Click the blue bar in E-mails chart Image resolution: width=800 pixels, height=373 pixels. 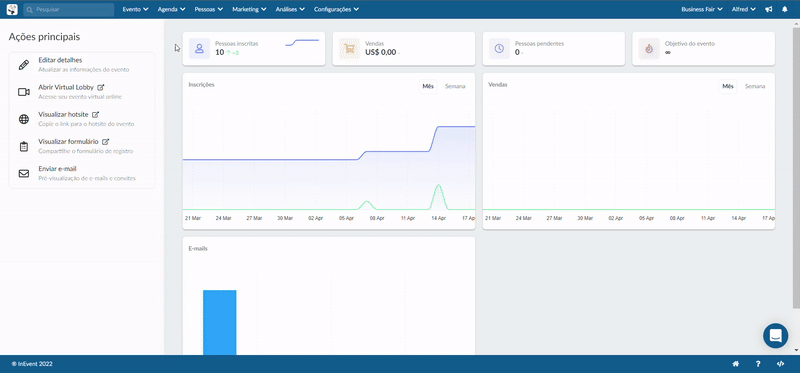point(220,322)
